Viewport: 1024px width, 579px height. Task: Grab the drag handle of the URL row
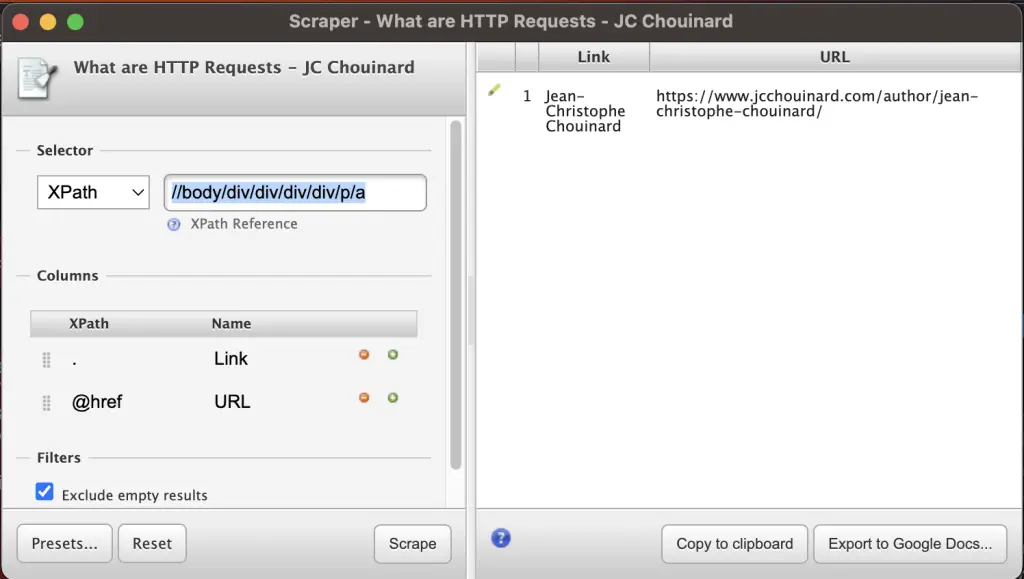coord(46,403)
